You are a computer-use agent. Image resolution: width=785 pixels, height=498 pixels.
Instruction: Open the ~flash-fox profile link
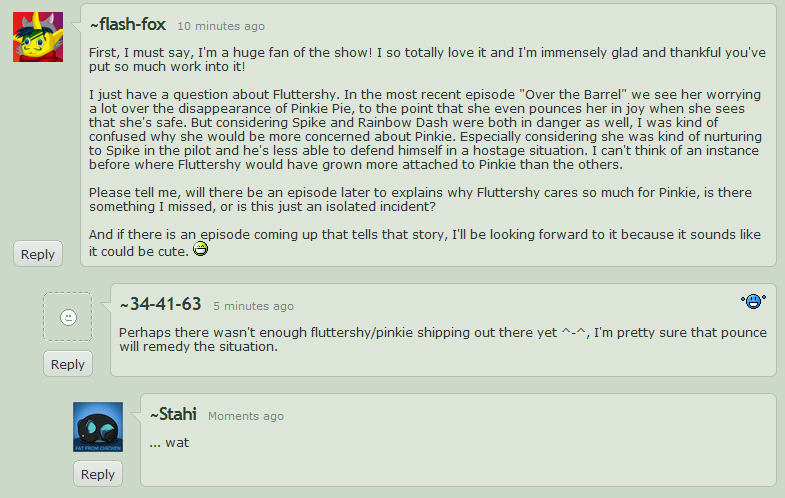point(127,24)
